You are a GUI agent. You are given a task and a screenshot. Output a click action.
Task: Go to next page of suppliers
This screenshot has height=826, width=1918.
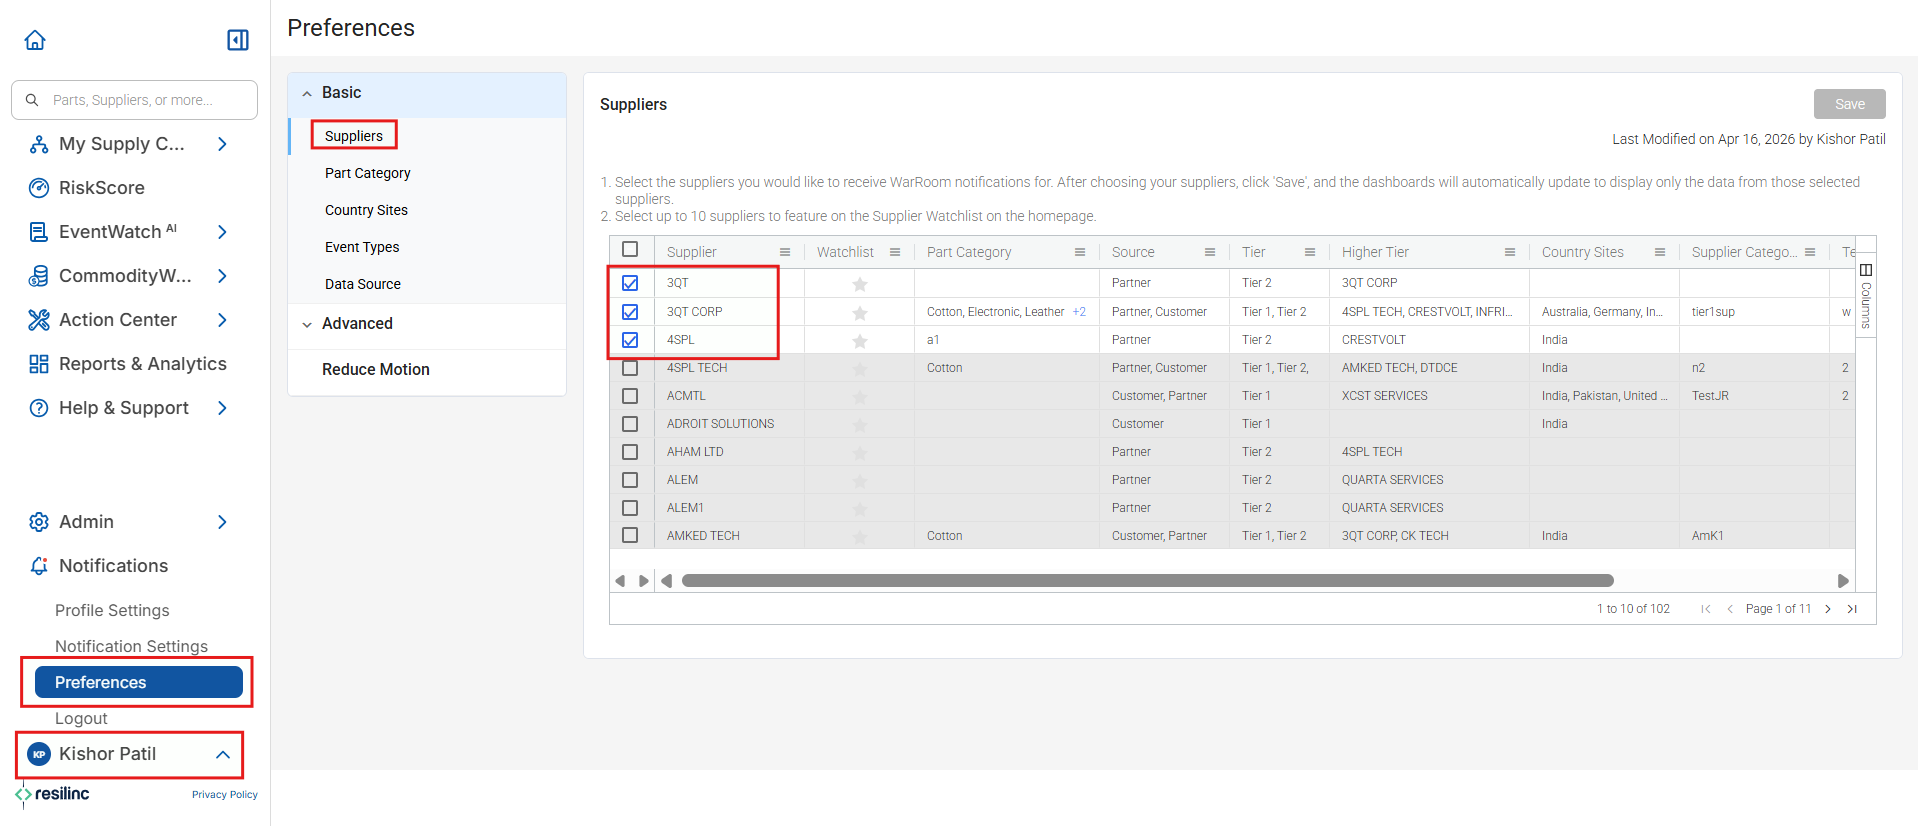tap(1828, 609)
